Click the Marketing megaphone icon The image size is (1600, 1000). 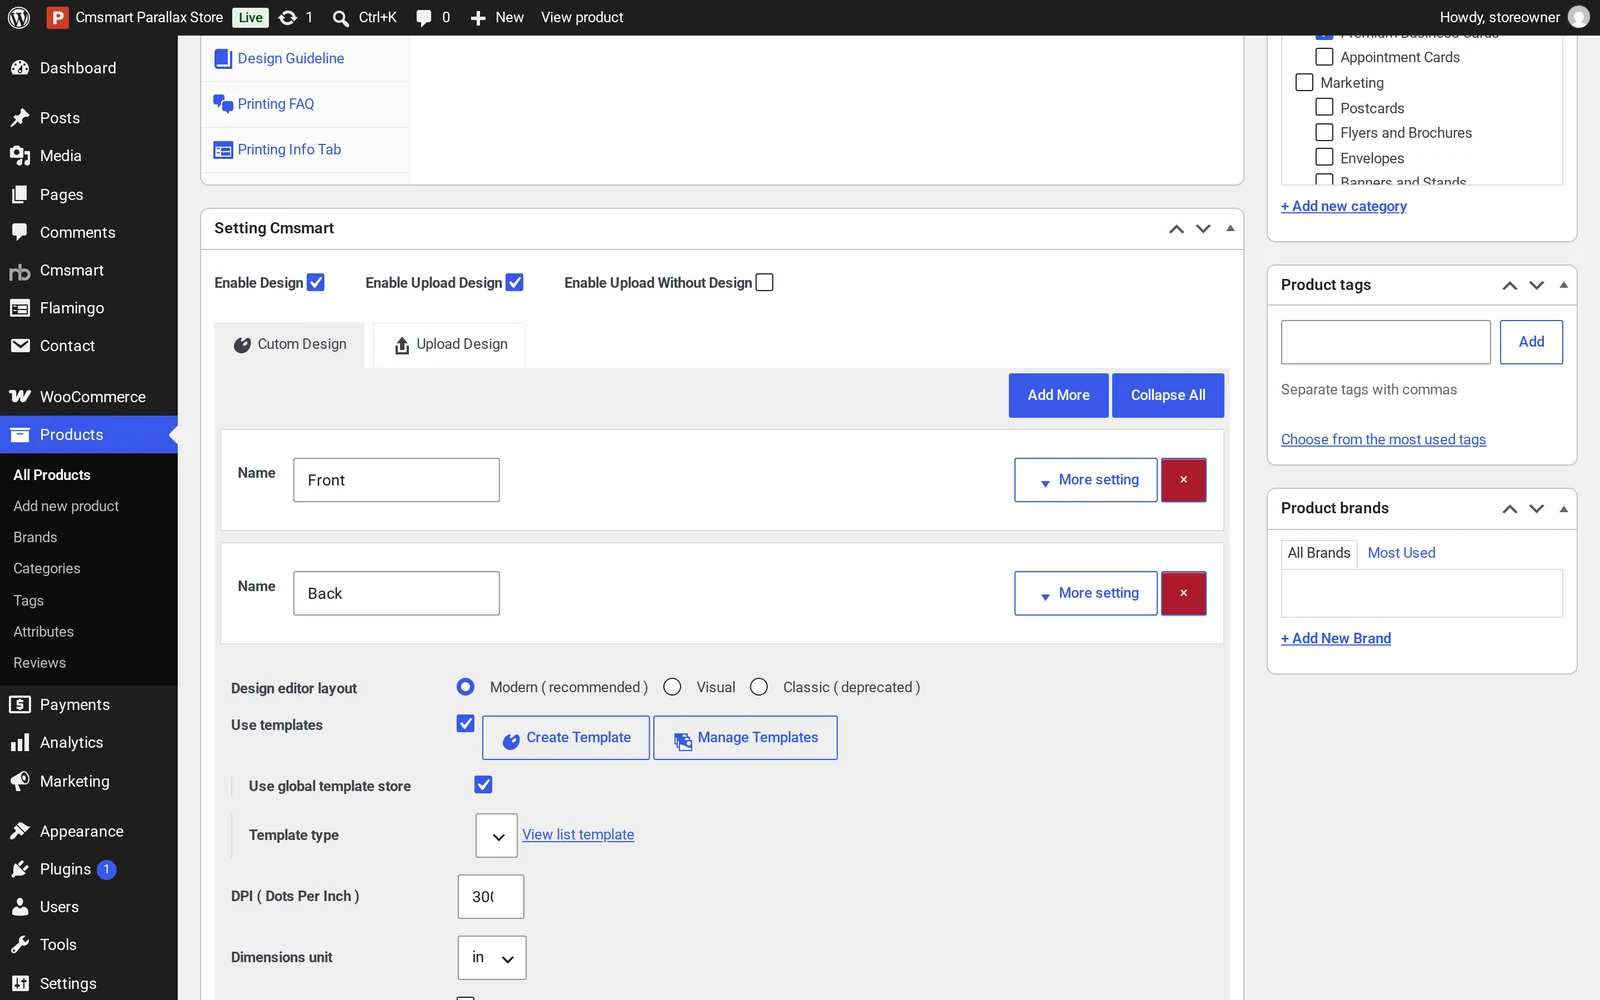[20, 781]
